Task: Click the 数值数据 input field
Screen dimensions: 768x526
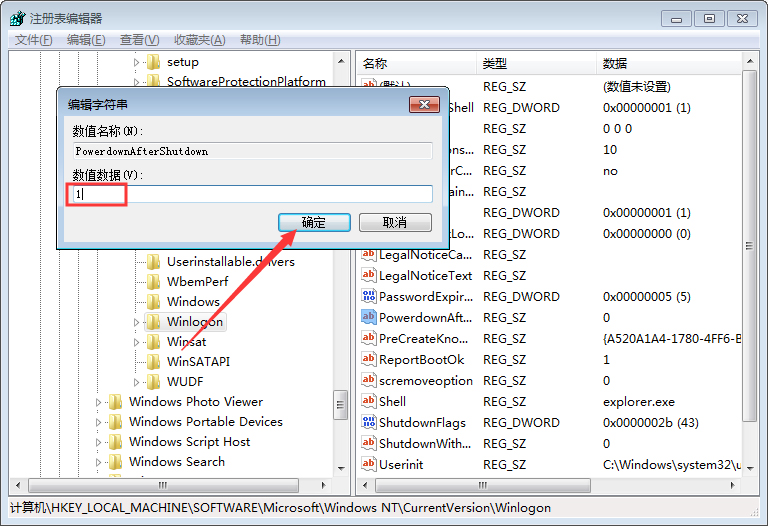Action: tap(252, 194)
